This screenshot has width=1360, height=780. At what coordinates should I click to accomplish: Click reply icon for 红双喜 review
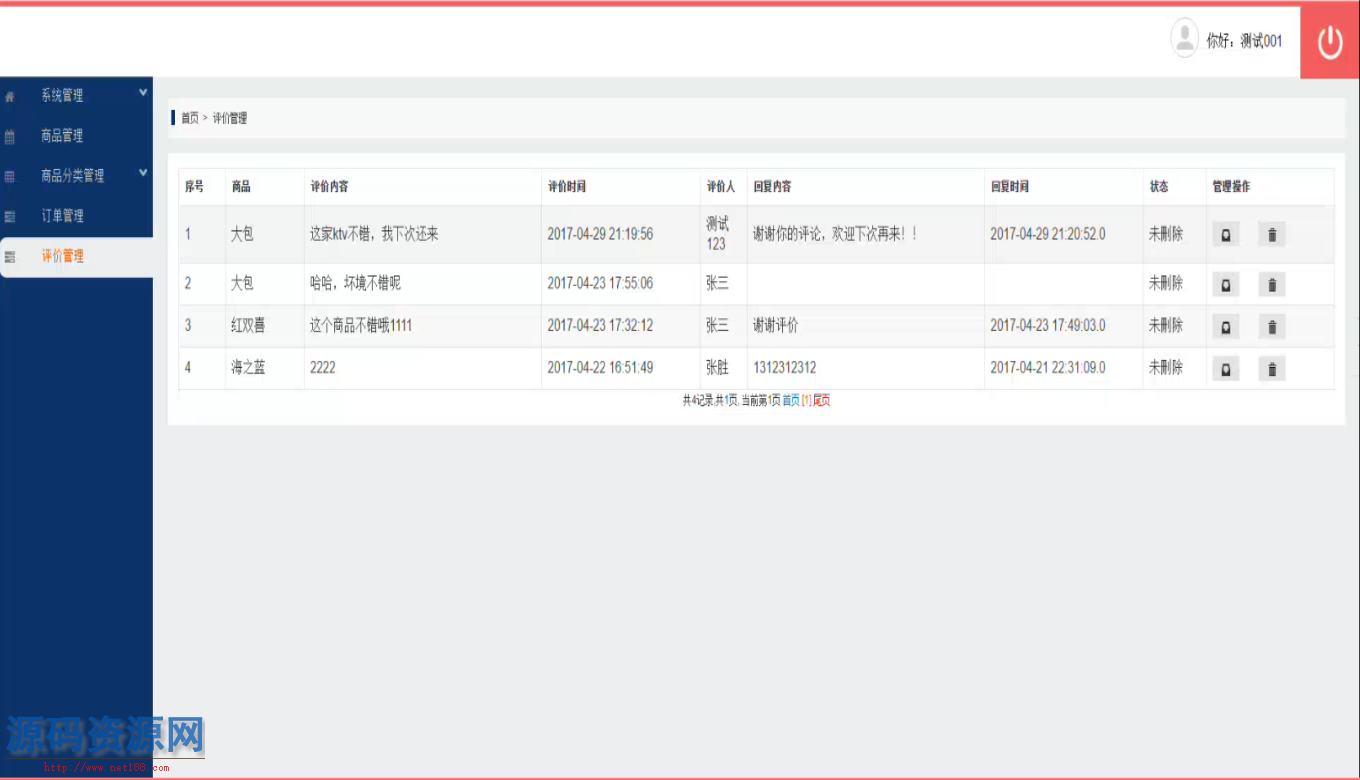pos(1225,327)
